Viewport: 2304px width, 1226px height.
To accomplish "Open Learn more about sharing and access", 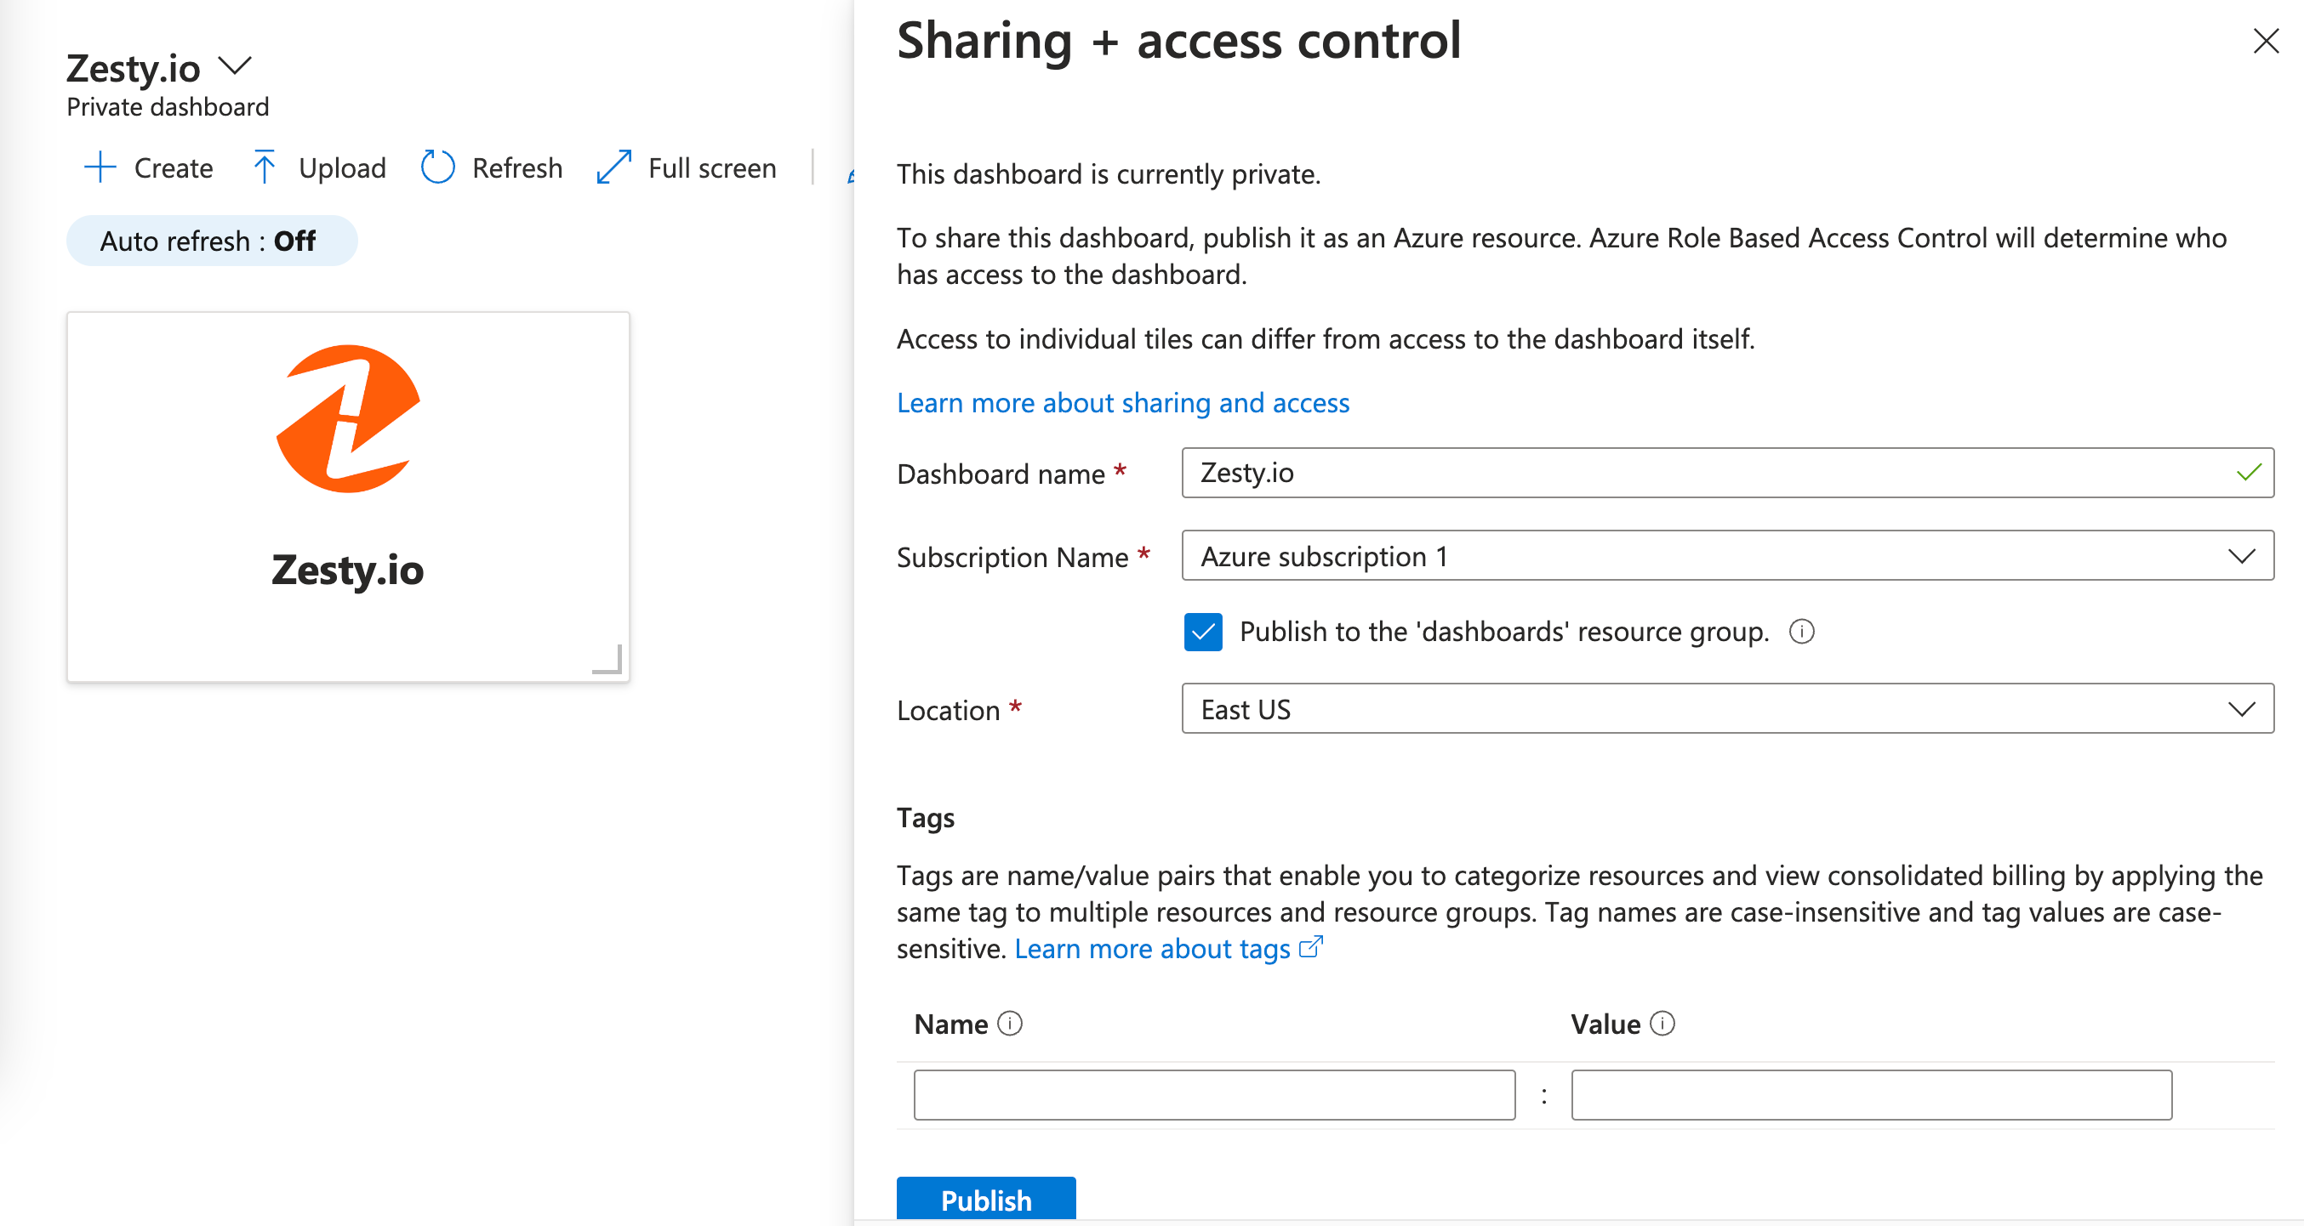I will coord(1123,402).
